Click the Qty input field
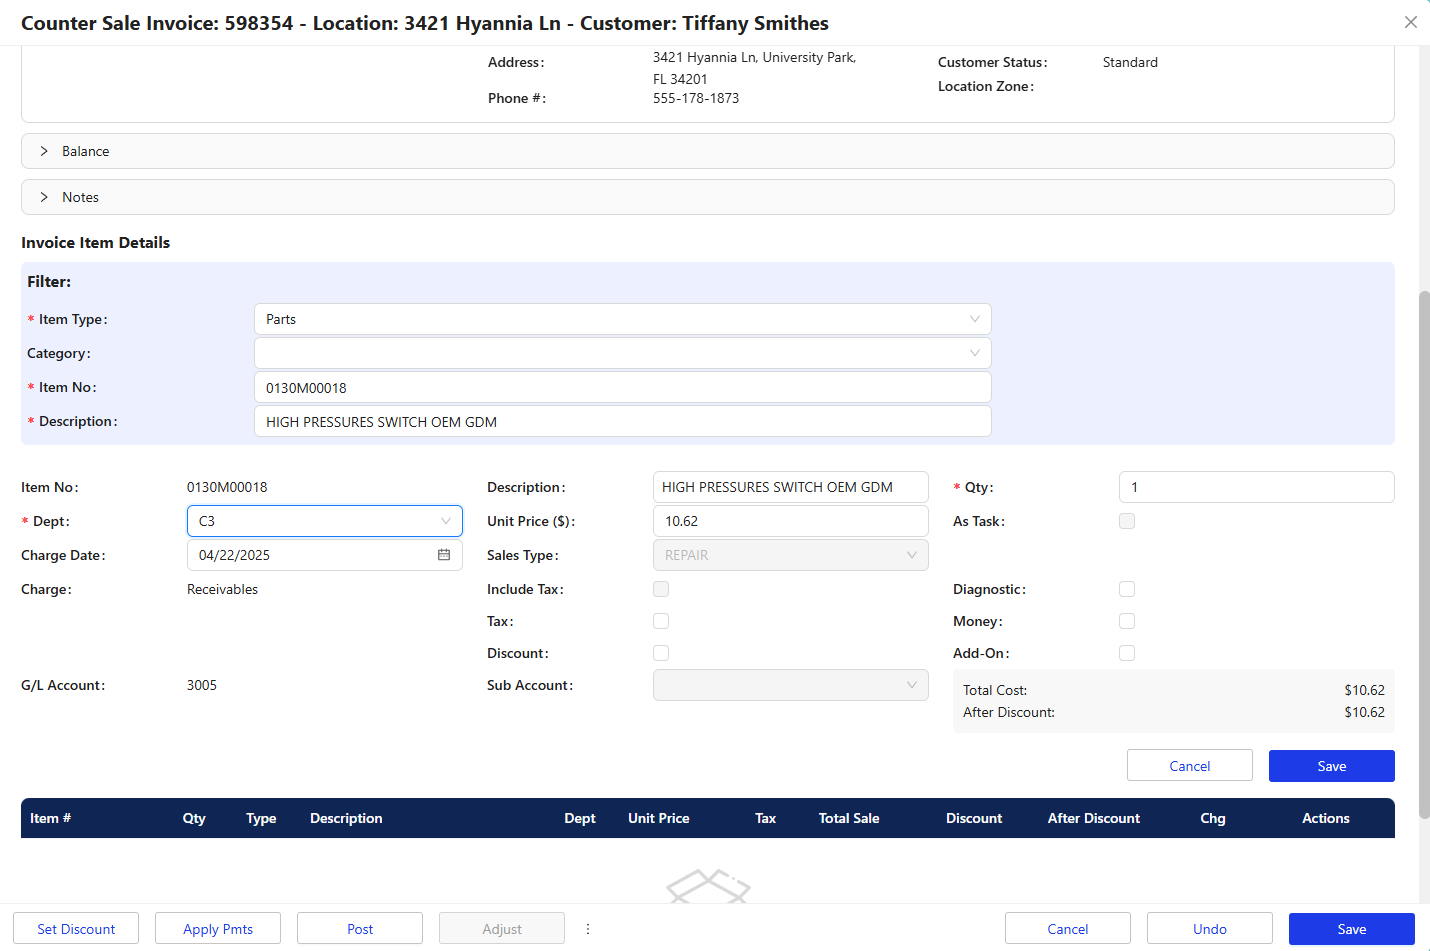 (1257, 487)
